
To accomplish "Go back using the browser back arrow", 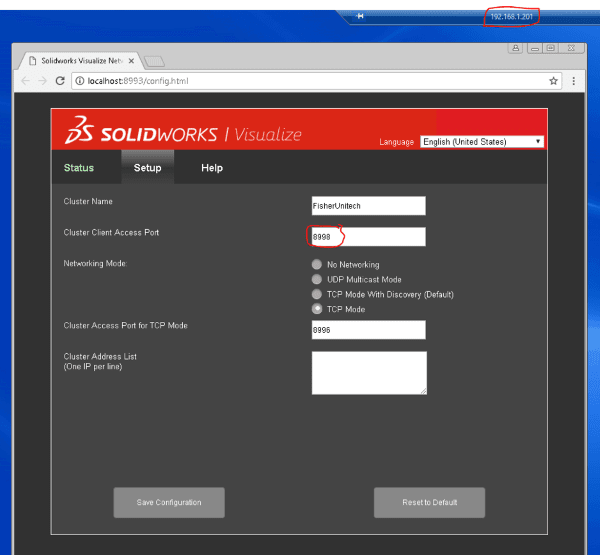I will 26,81.
